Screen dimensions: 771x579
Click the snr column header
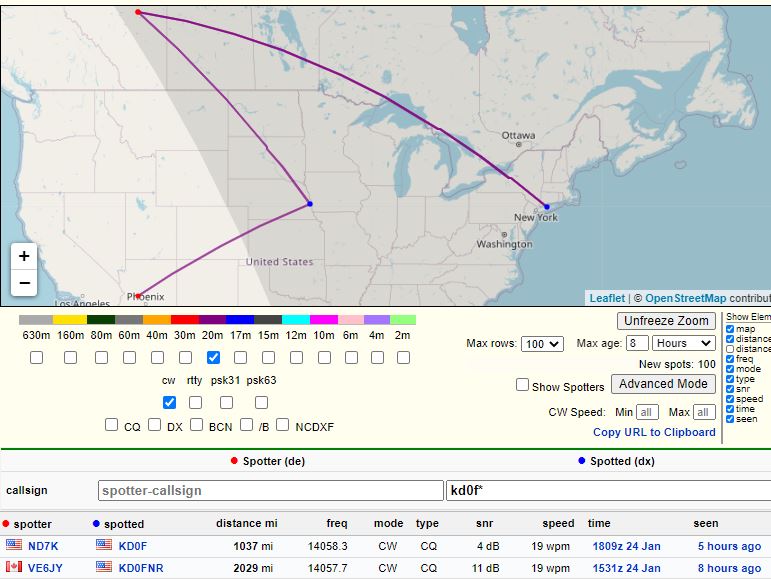(484, 523)
